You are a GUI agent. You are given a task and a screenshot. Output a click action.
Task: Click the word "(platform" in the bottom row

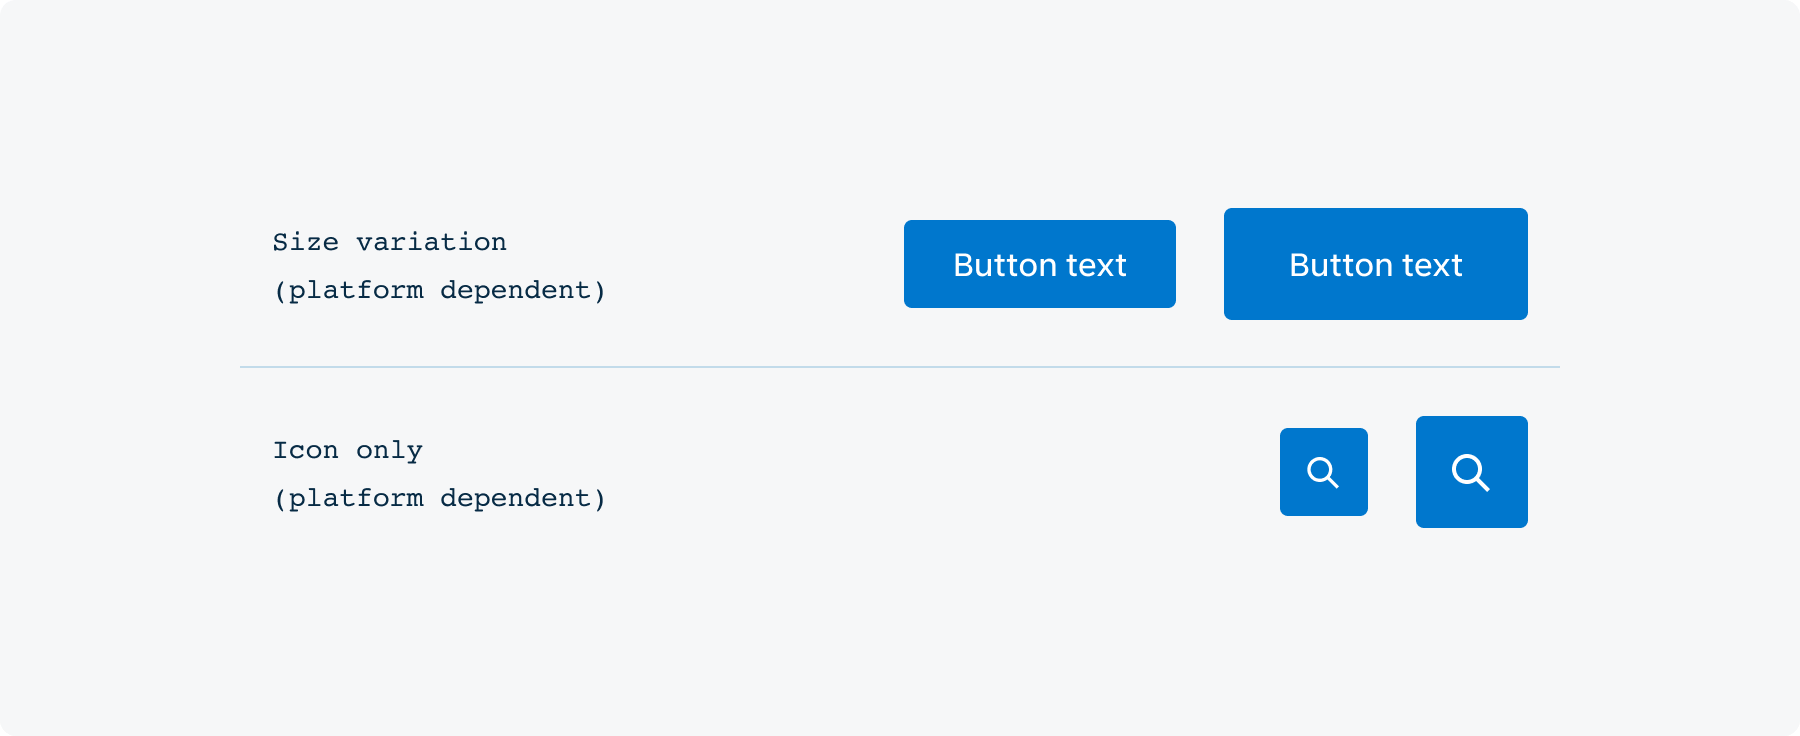coord(348,498)
